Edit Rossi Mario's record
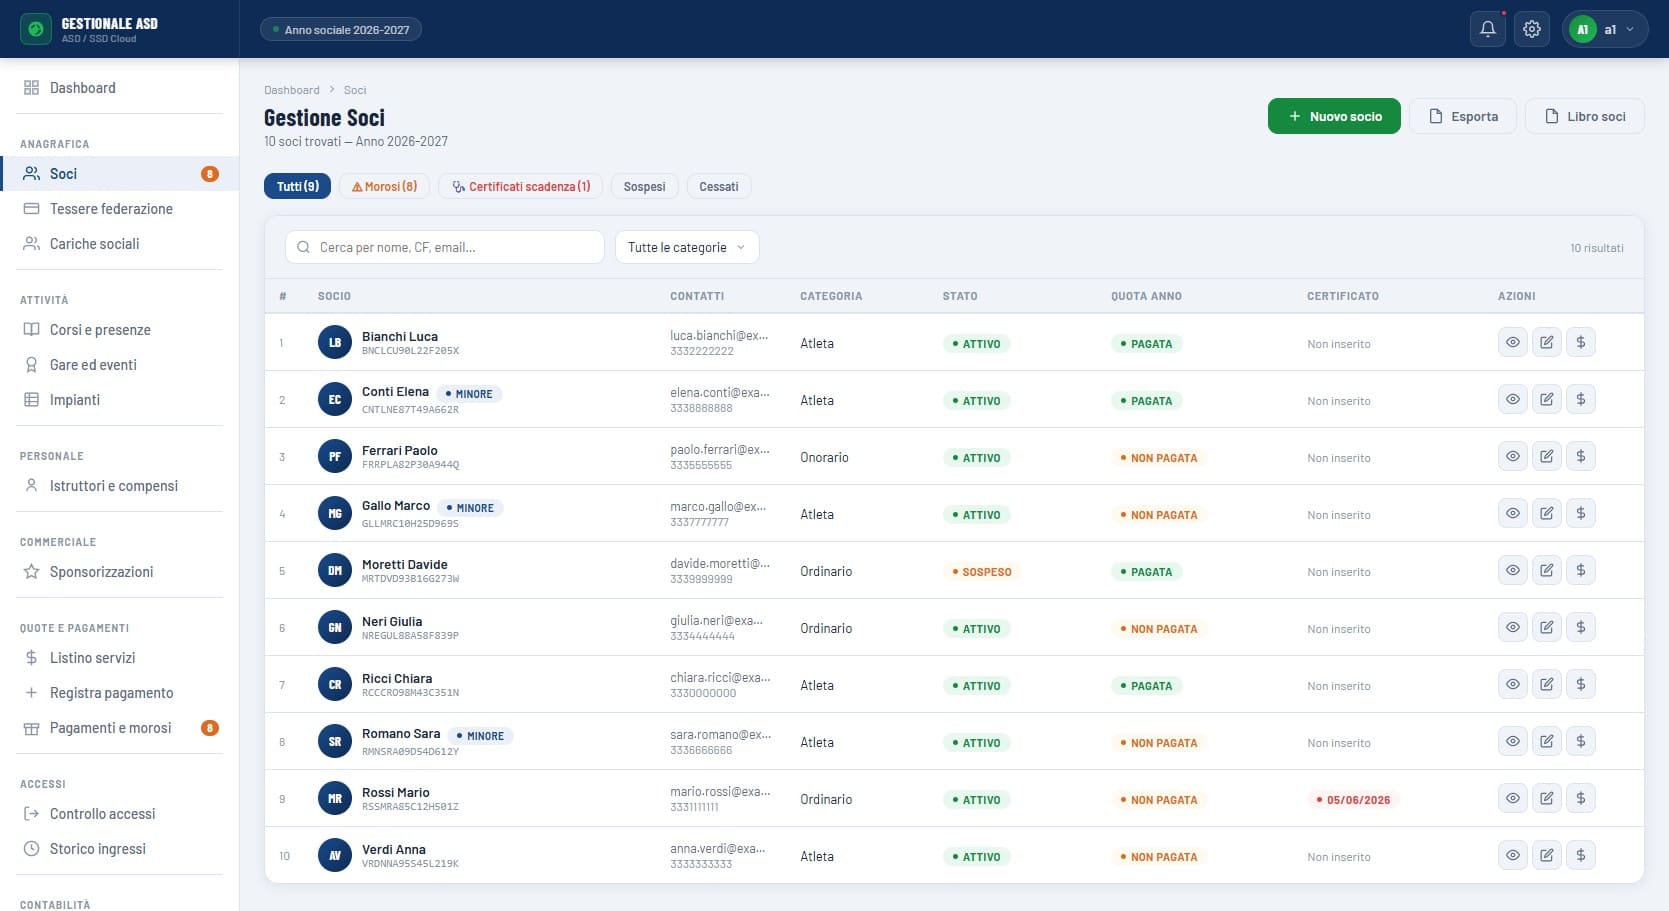Screen dimensions: 1669x911 point(1547,798)
